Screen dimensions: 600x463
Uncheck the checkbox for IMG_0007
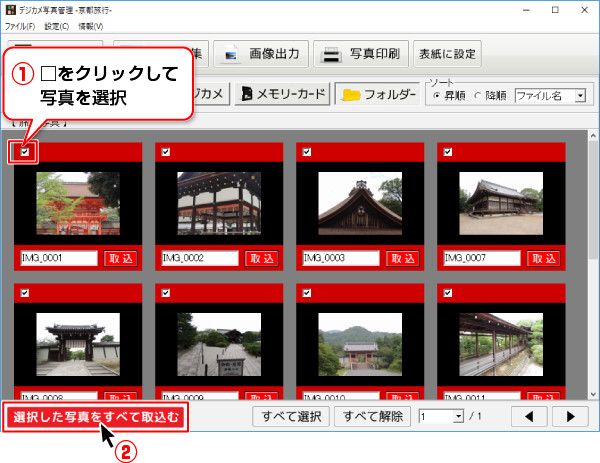coord(448,152)
